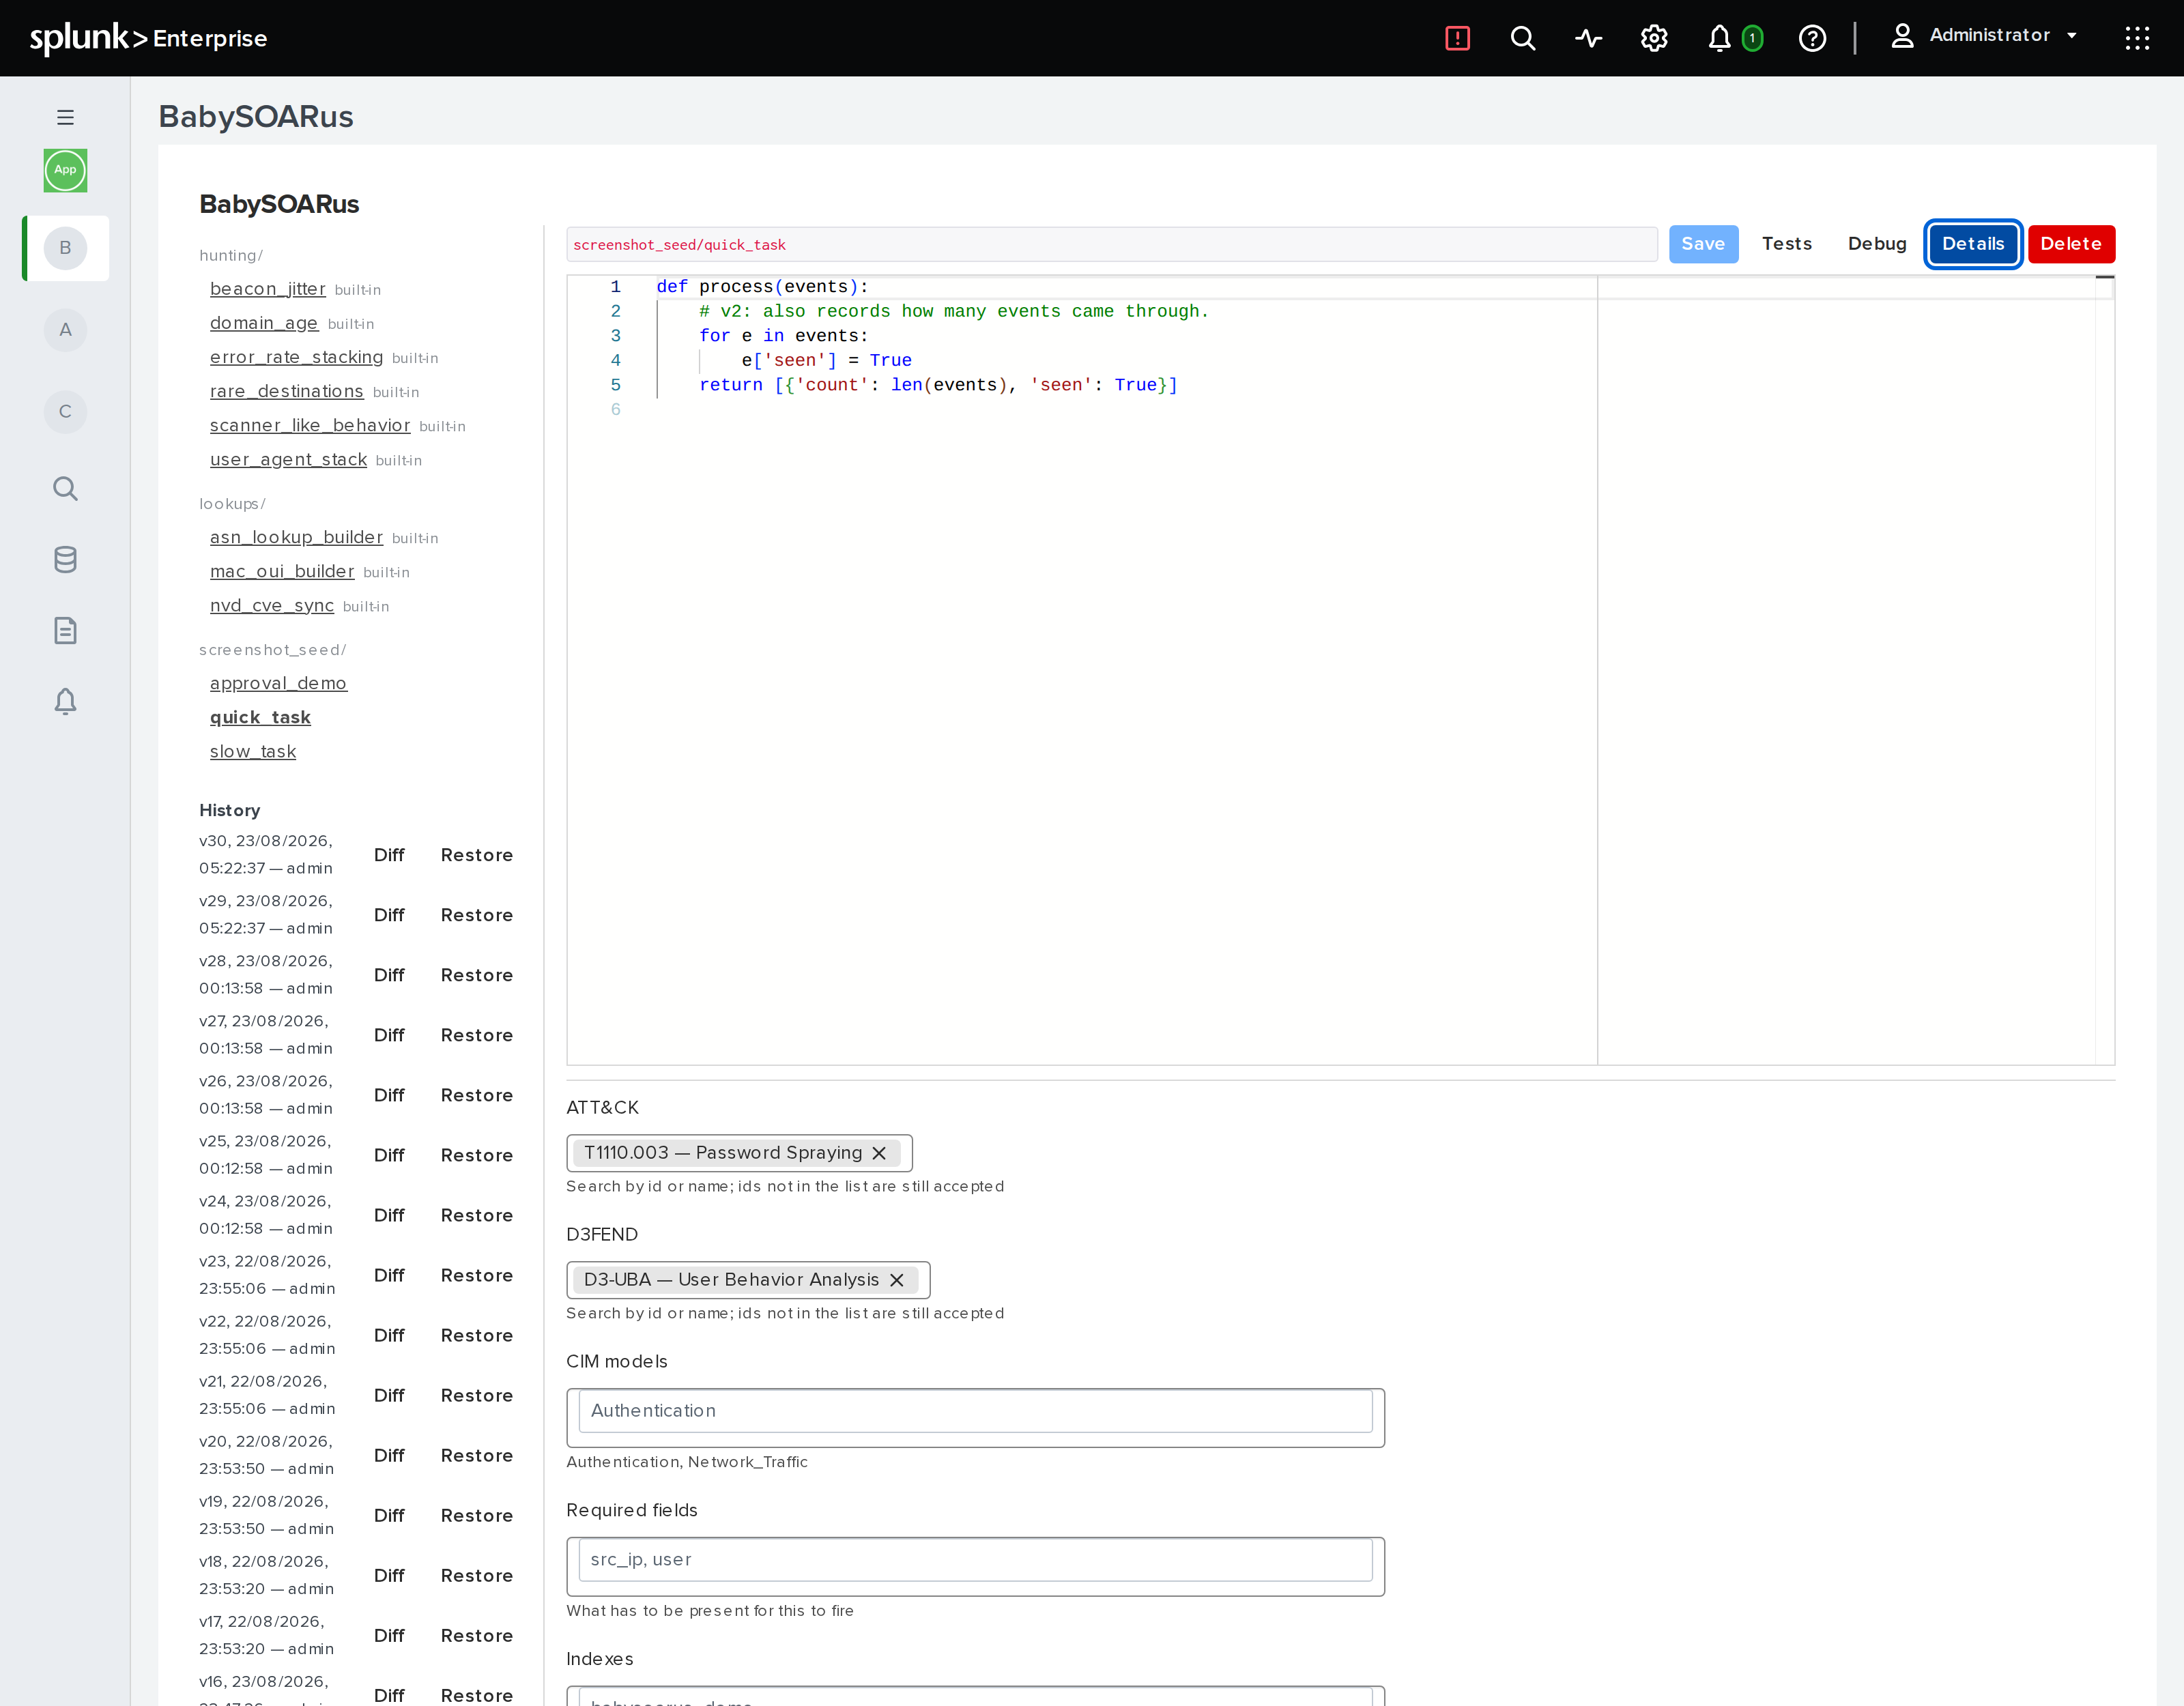Viewport: 2184px width, 1706px height.
Task: Select the quick_task script
Action: click(260, 717)
